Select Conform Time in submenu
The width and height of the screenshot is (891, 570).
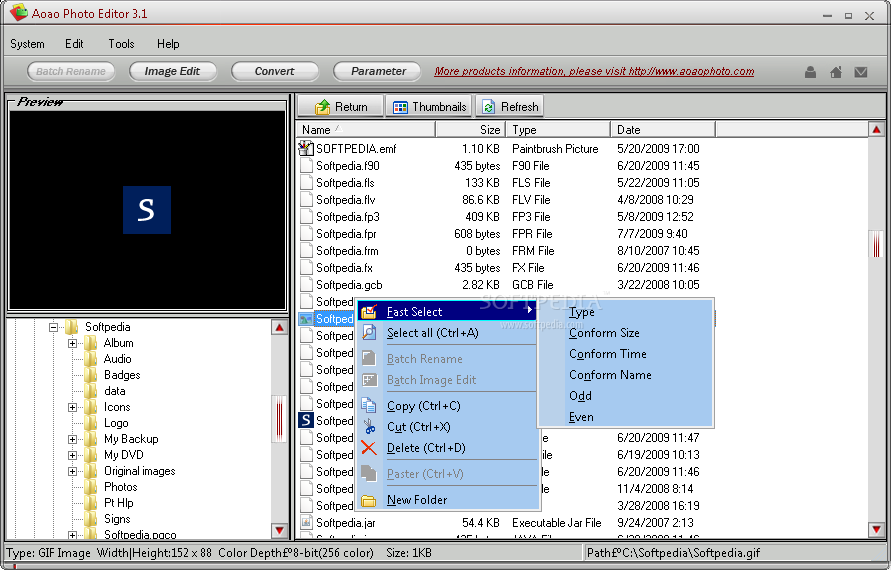pyautogui.click(x=625, y=353)
